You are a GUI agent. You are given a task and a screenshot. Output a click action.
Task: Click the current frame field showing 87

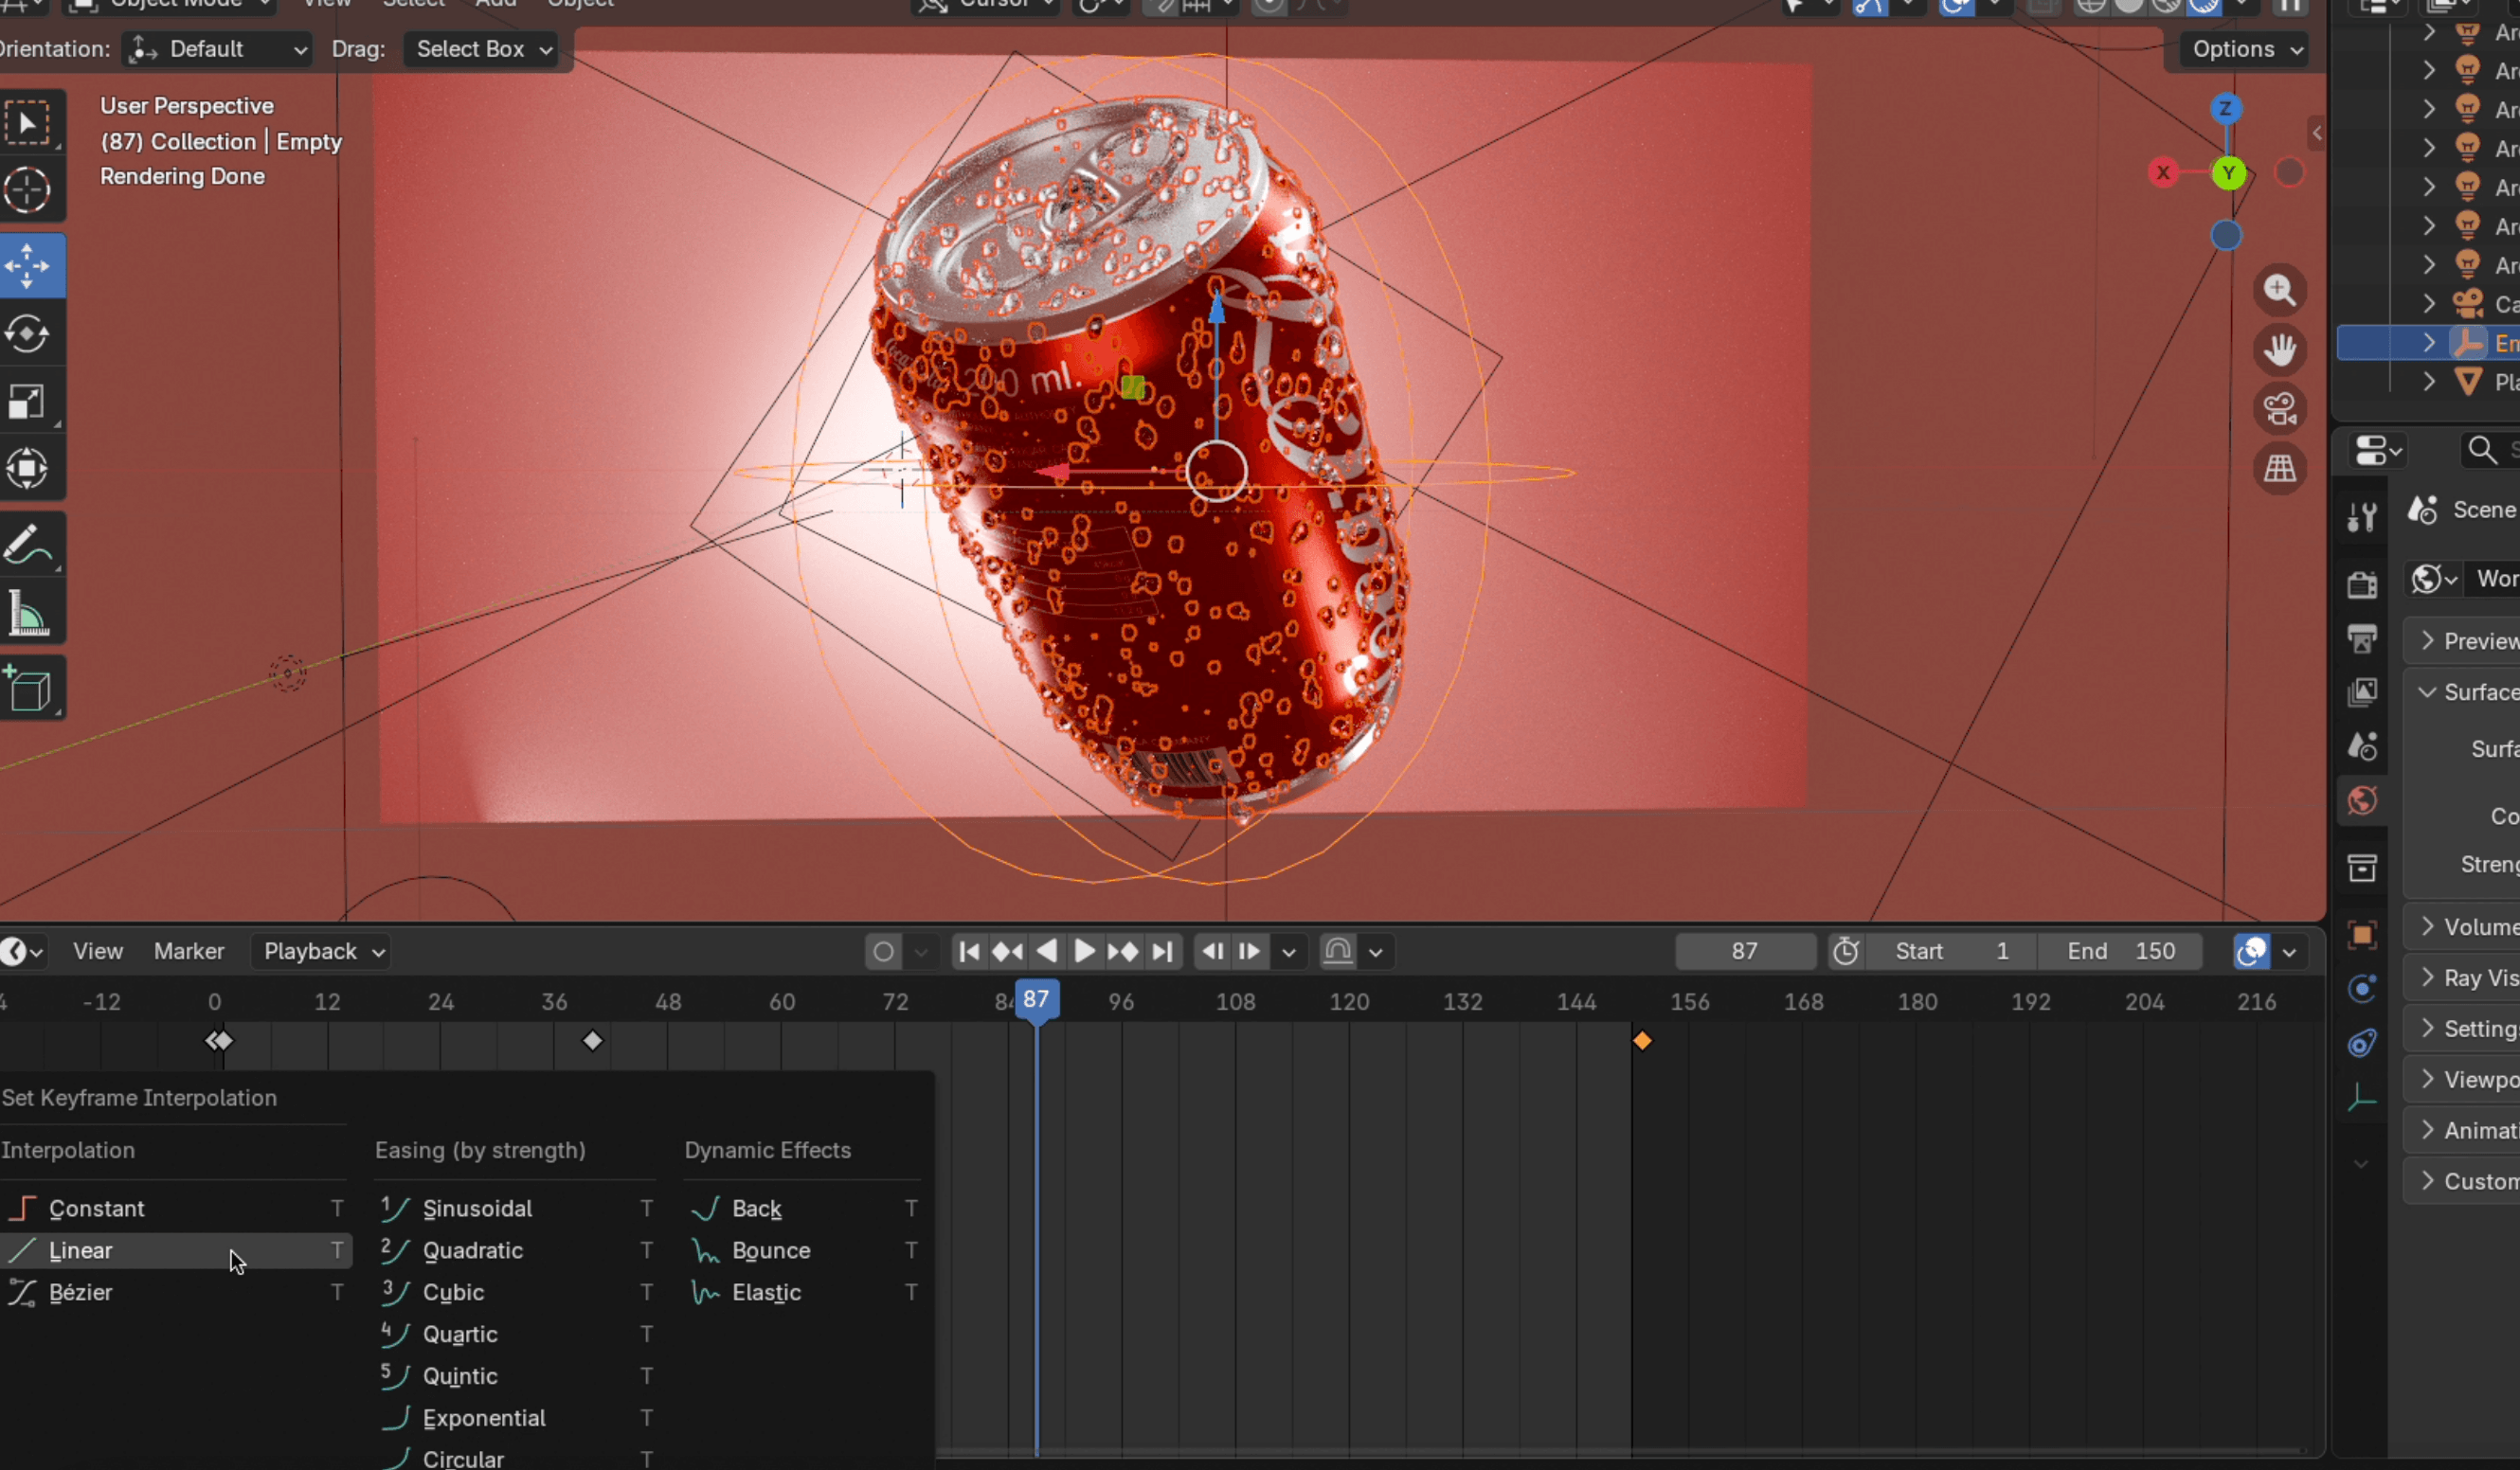(1745, 951)
